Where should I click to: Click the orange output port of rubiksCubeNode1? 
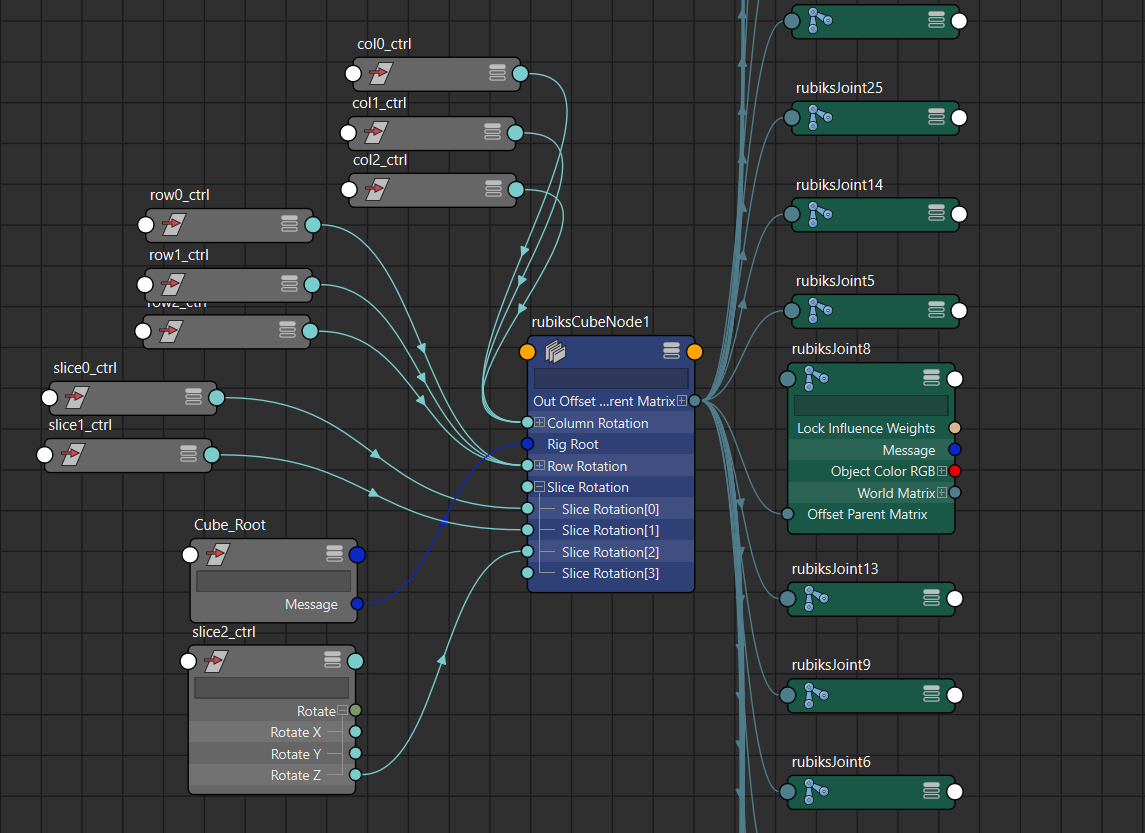pyautogui.click(x=694, y=352)
